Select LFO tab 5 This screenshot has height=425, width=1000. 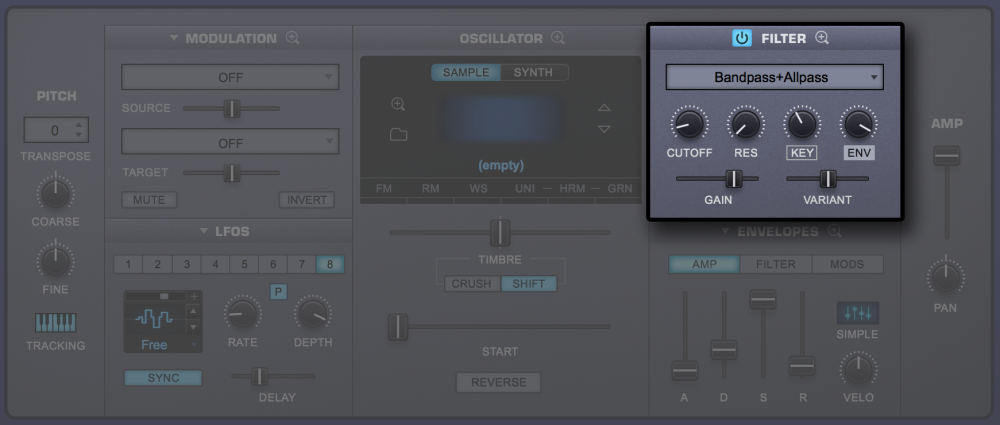pyautogui.click(x=244, y=264)
